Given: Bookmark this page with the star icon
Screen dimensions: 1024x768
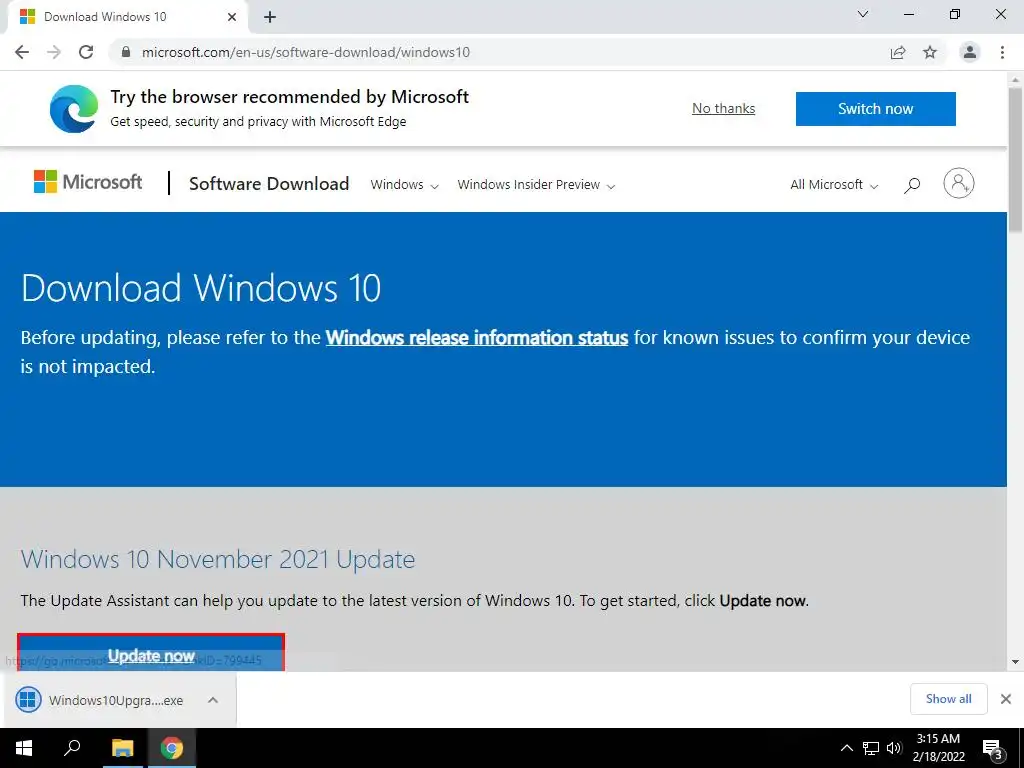Looking at the screenshot, I should [930, 52].
